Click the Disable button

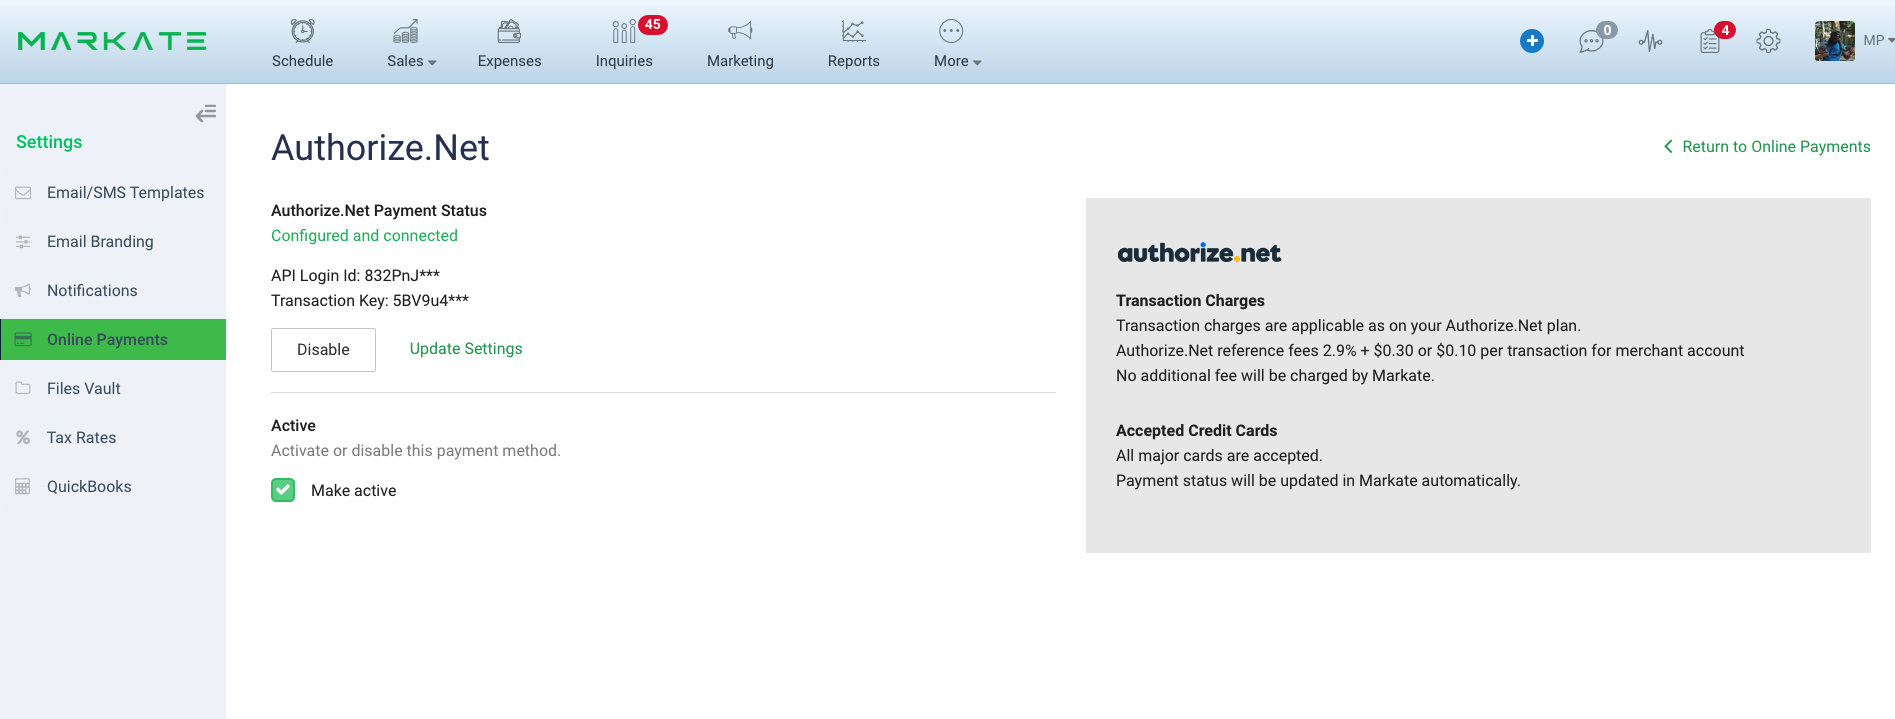tap(323, 350)
